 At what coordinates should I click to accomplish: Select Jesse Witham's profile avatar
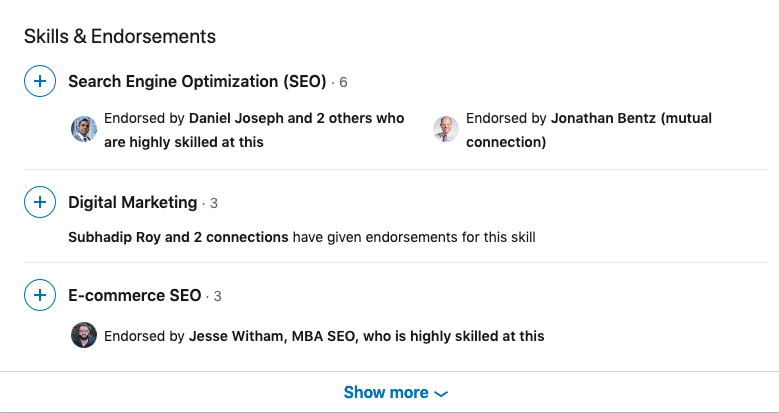(84, 335)
